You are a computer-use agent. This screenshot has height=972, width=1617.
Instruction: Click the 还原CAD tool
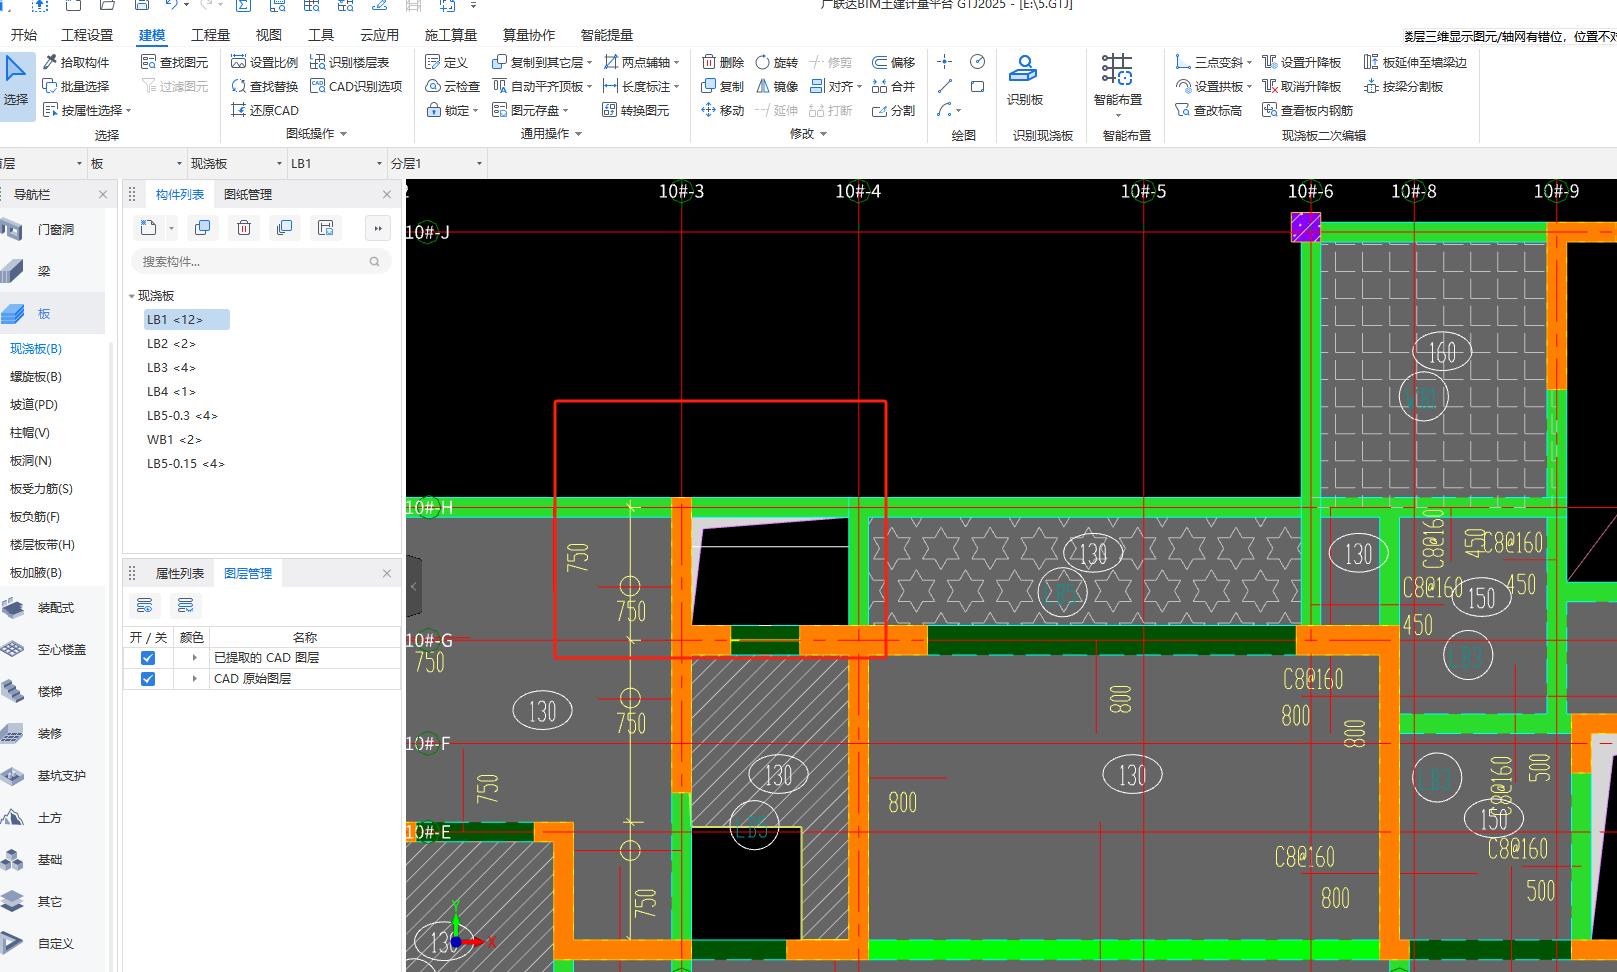pos(265,110)
